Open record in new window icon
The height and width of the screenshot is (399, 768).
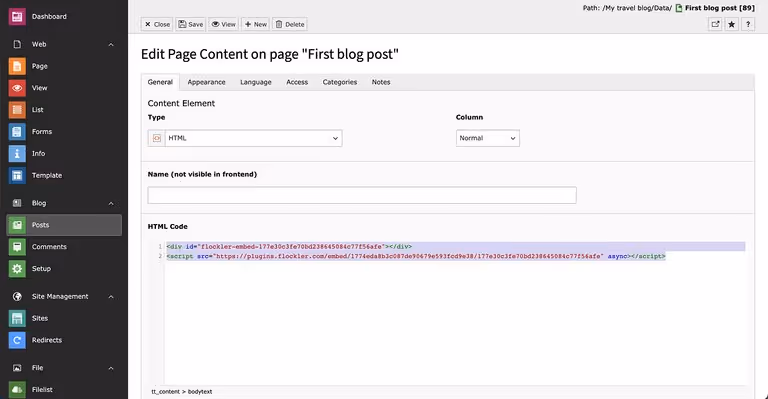(716, 24)
